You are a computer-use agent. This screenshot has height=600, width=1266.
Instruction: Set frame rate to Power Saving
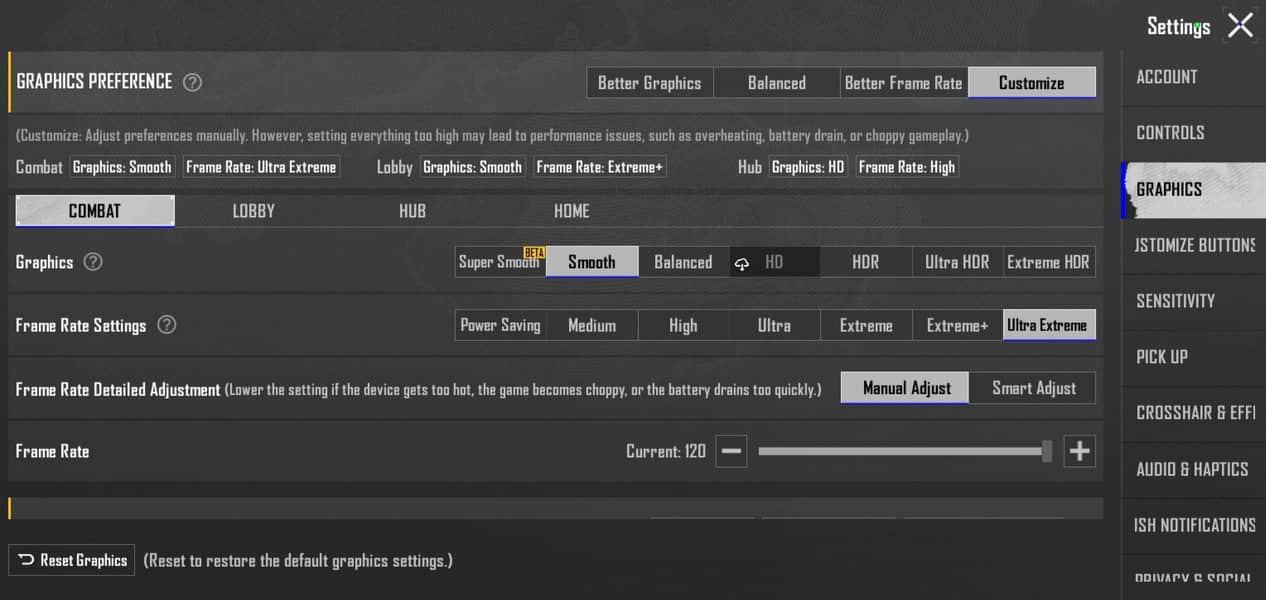[500, 325]
